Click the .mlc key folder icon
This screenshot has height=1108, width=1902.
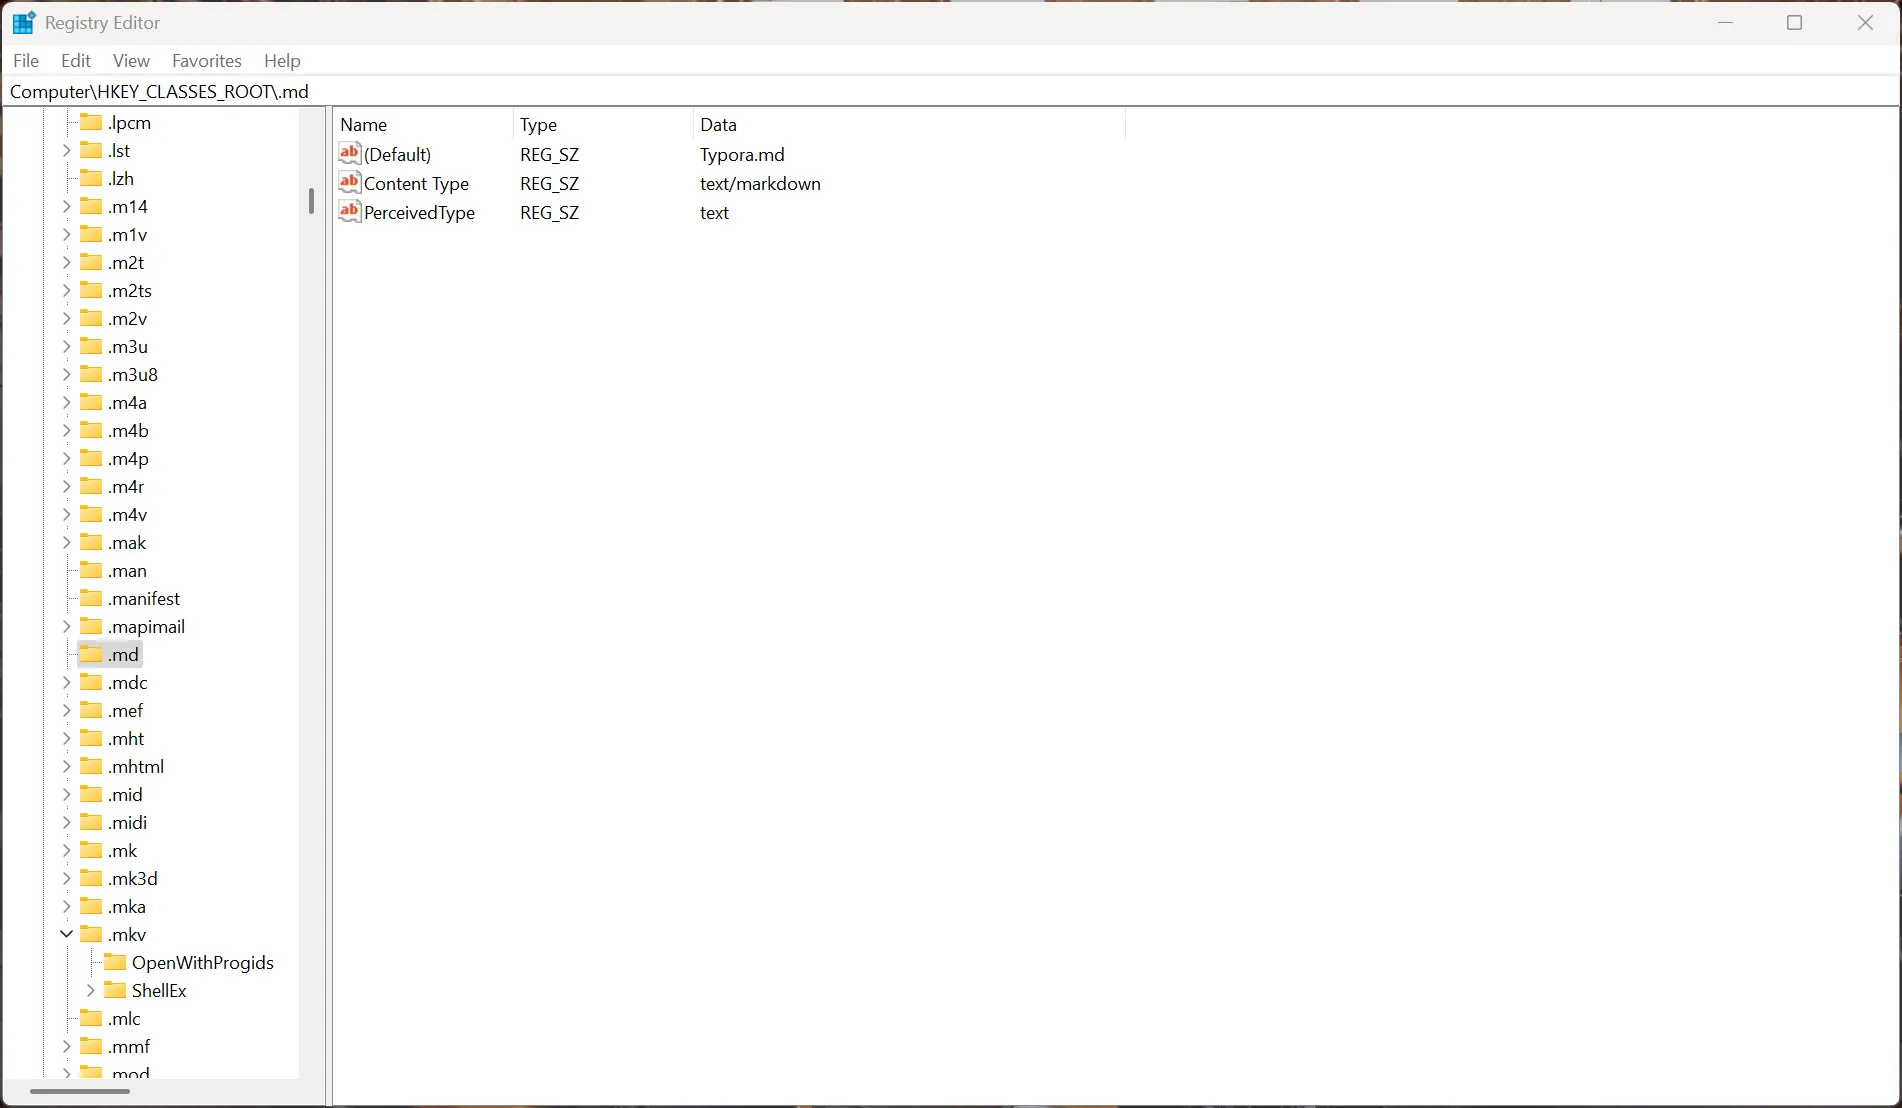coord(92,1018)
